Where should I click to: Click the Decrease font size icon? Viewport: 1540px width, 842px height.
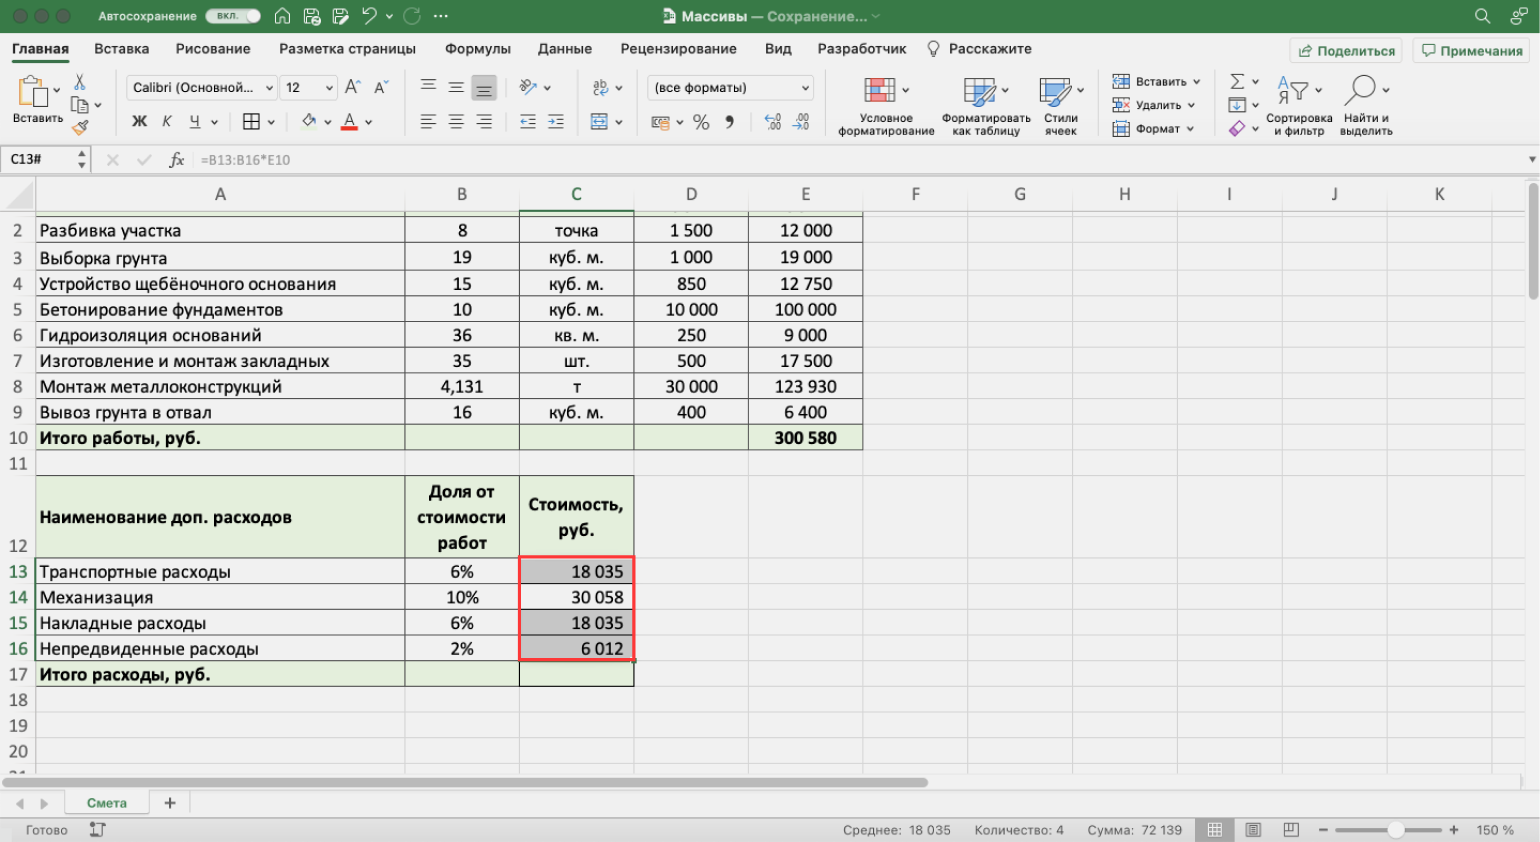pyautogui.click(x=381, y=88)
